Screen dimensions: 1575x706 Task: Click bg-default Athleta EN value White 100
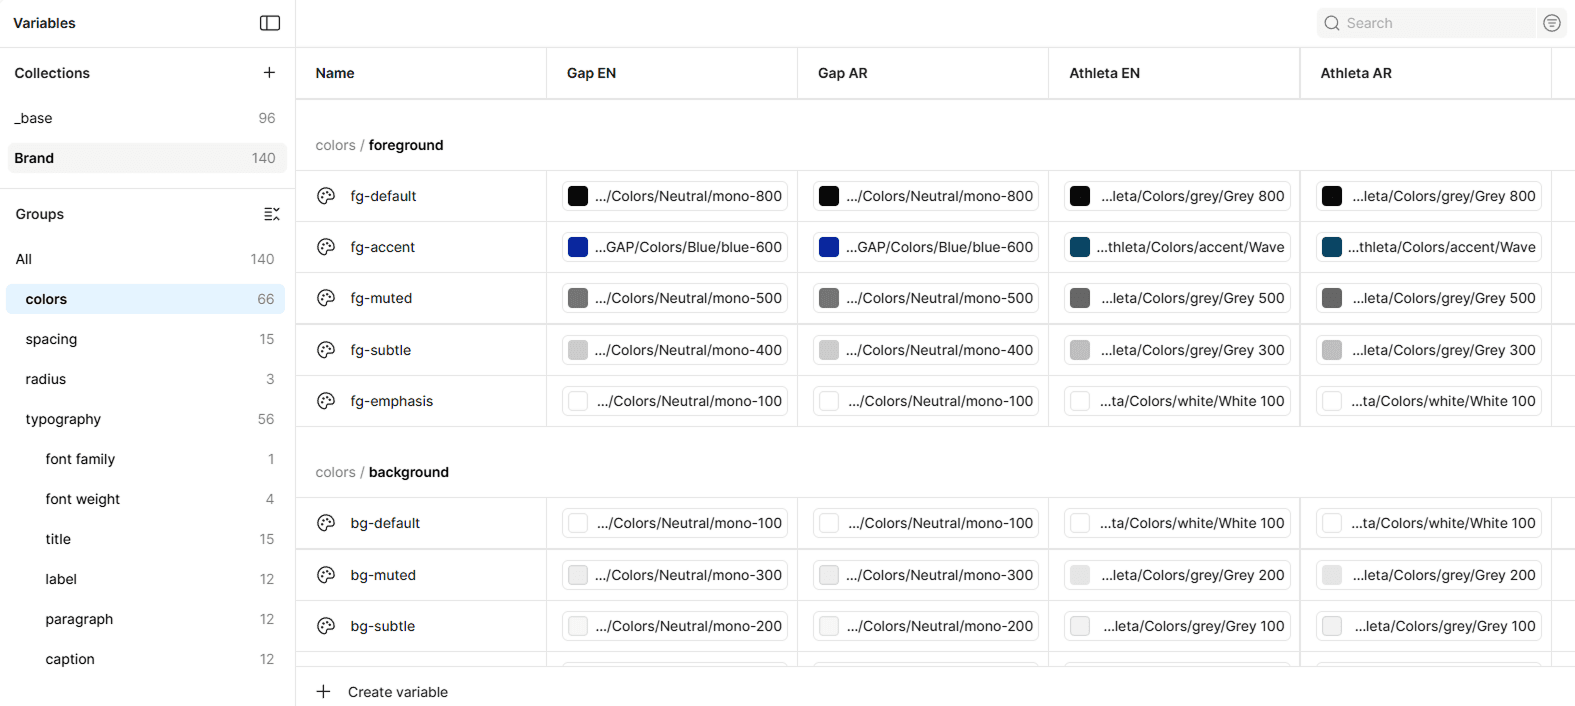[1177, 523]
